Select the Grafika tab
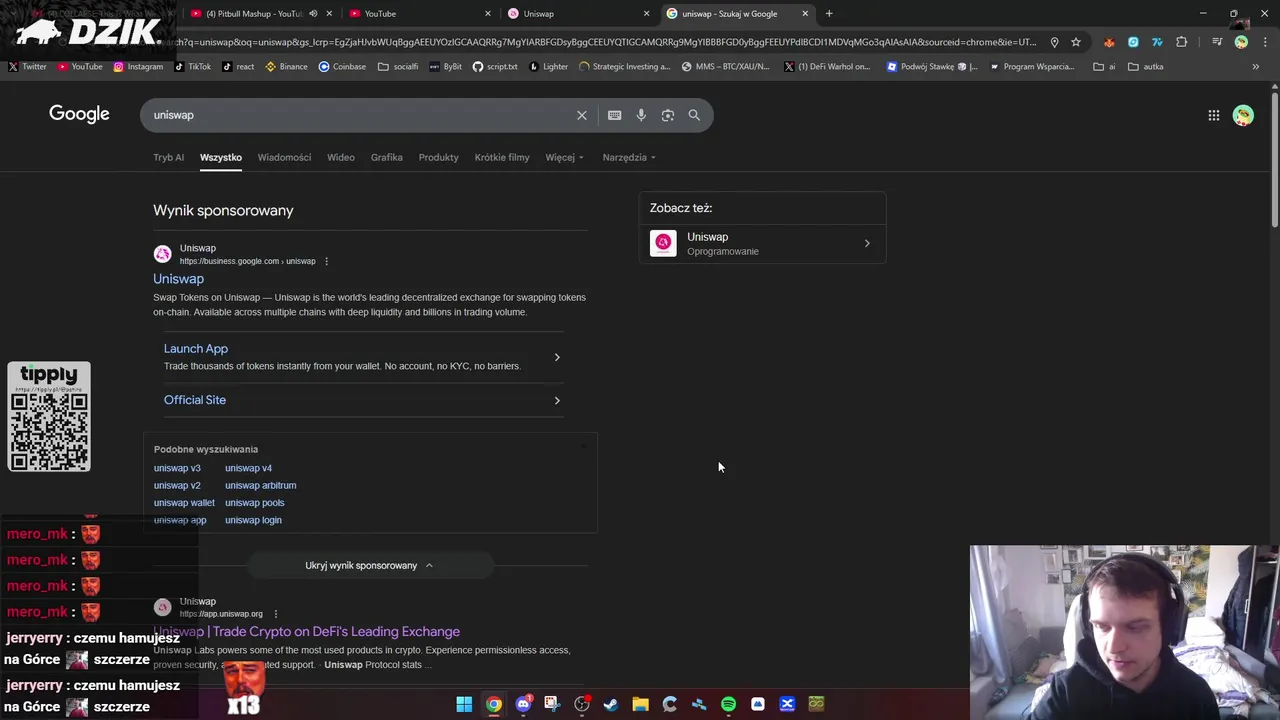This screenshot has height=720, width=1280. point(386,157)
